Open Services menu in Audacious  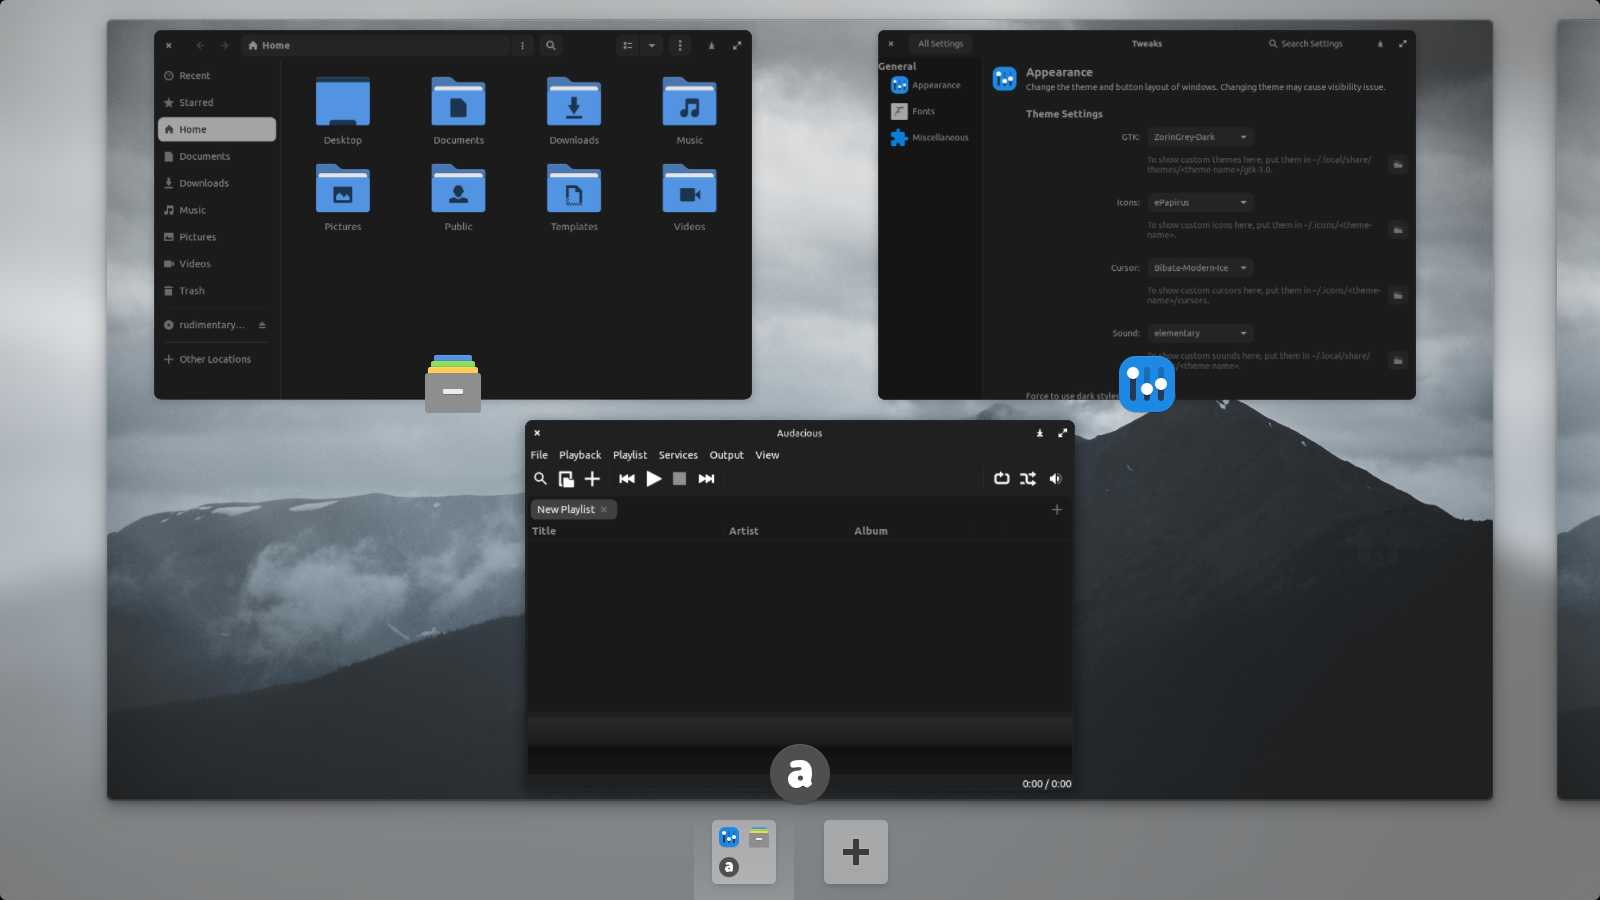[x=678, y=456]
